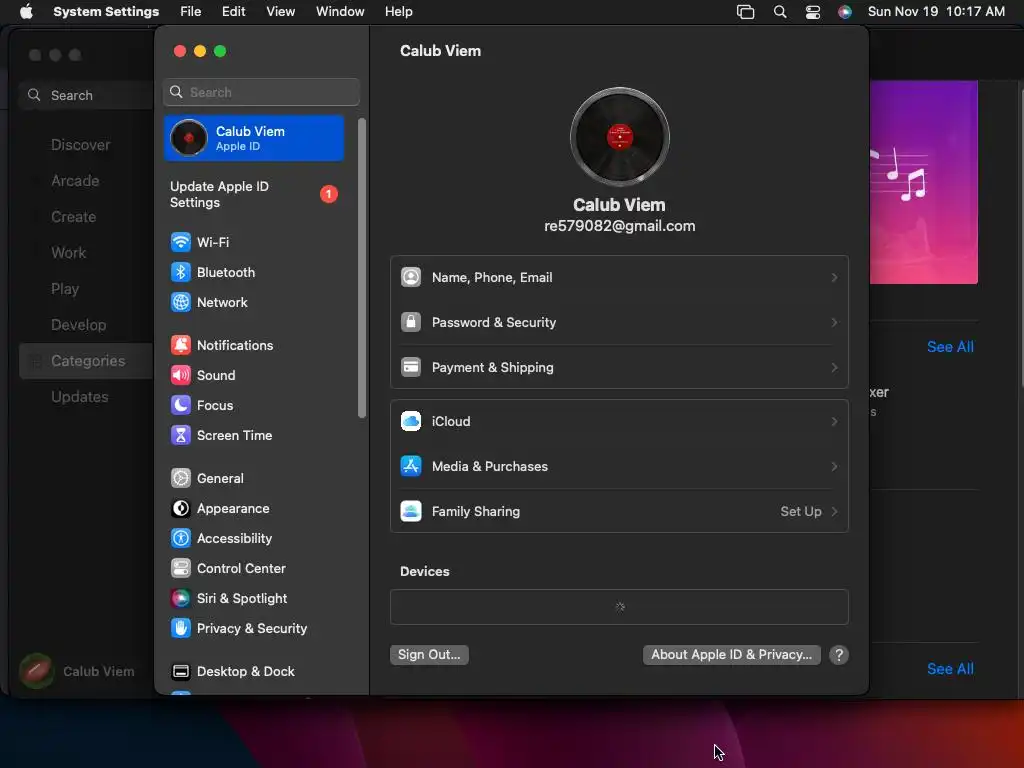Select Categories in App Store sidebar
1024x768 pixels.
click(x=86, y=361)
